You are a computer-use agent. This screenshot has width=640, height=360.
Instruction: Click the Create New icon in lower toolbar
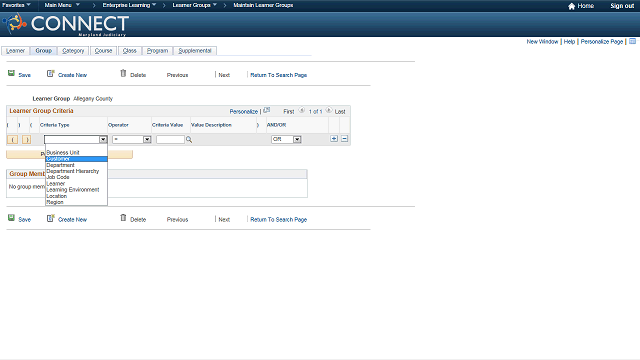[x=50, y=218]
